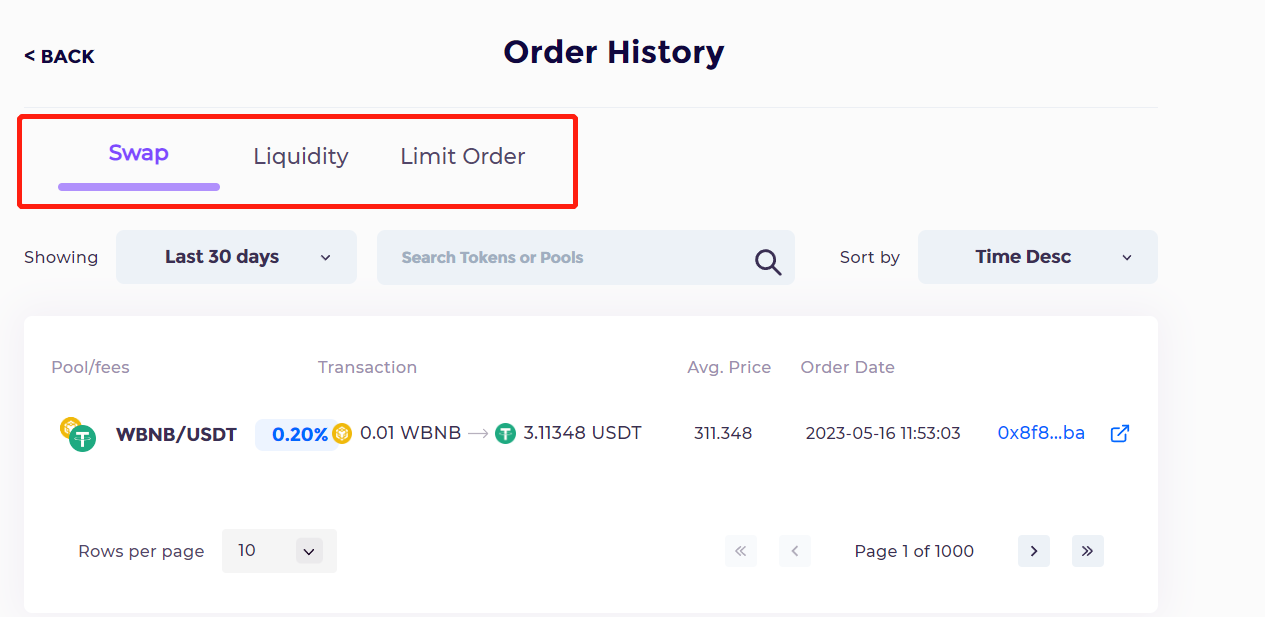Select the Swap tab

tap(139, 153)
